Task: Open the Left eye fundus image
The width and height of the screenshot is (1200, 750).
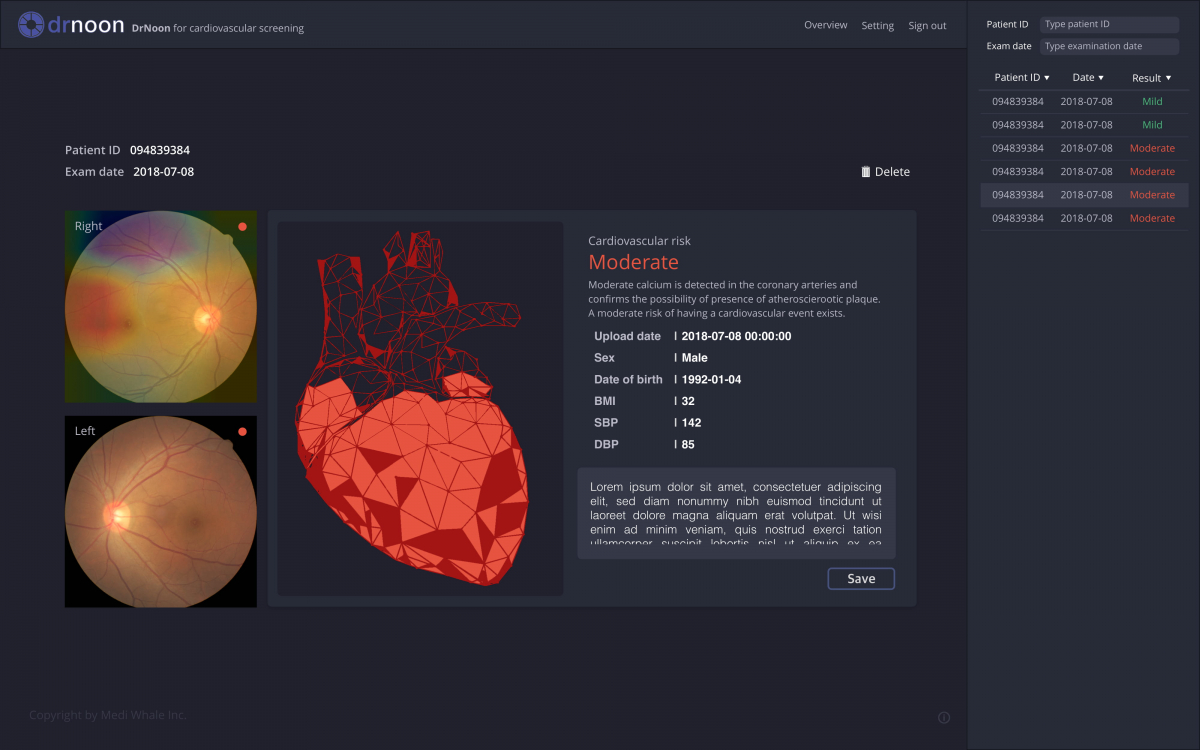Action: tap(160, 511)
